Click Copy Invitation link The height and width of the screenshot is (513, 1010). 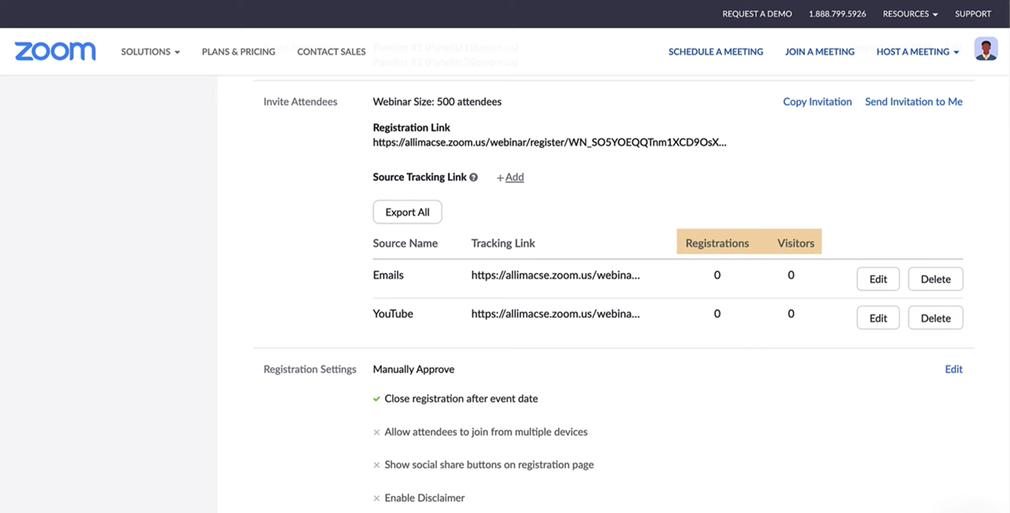[x=817, y=102]
